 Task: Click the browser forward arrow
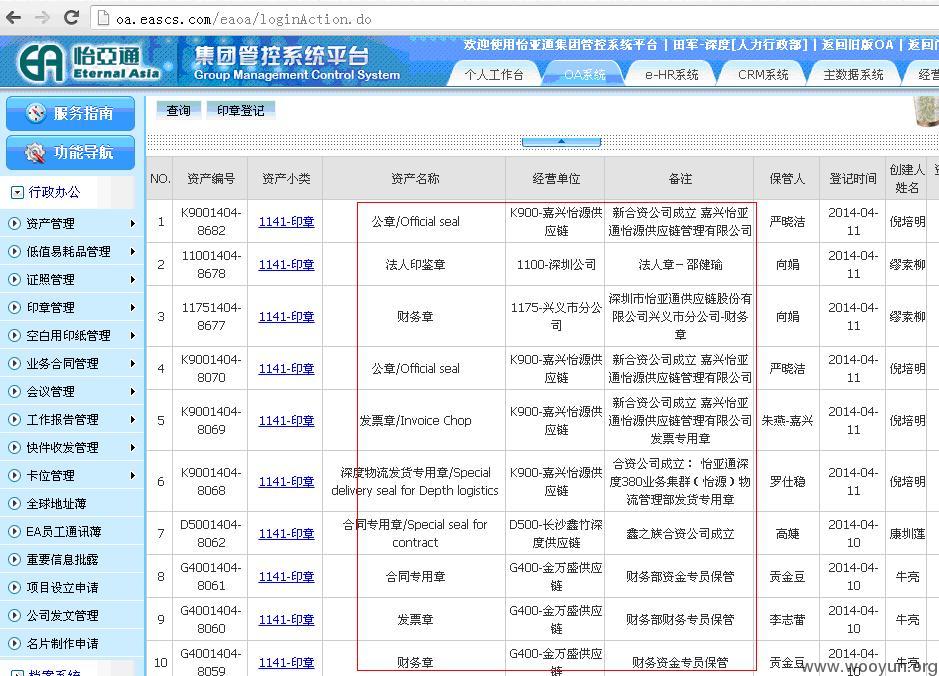click(x=42, y=17)
